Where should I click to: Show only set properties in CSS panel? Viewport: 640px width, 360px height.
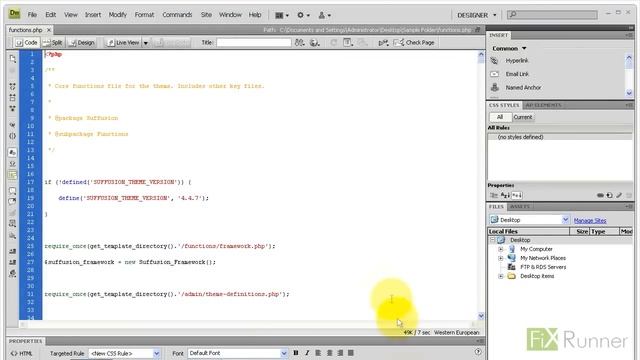click(517, 195)
